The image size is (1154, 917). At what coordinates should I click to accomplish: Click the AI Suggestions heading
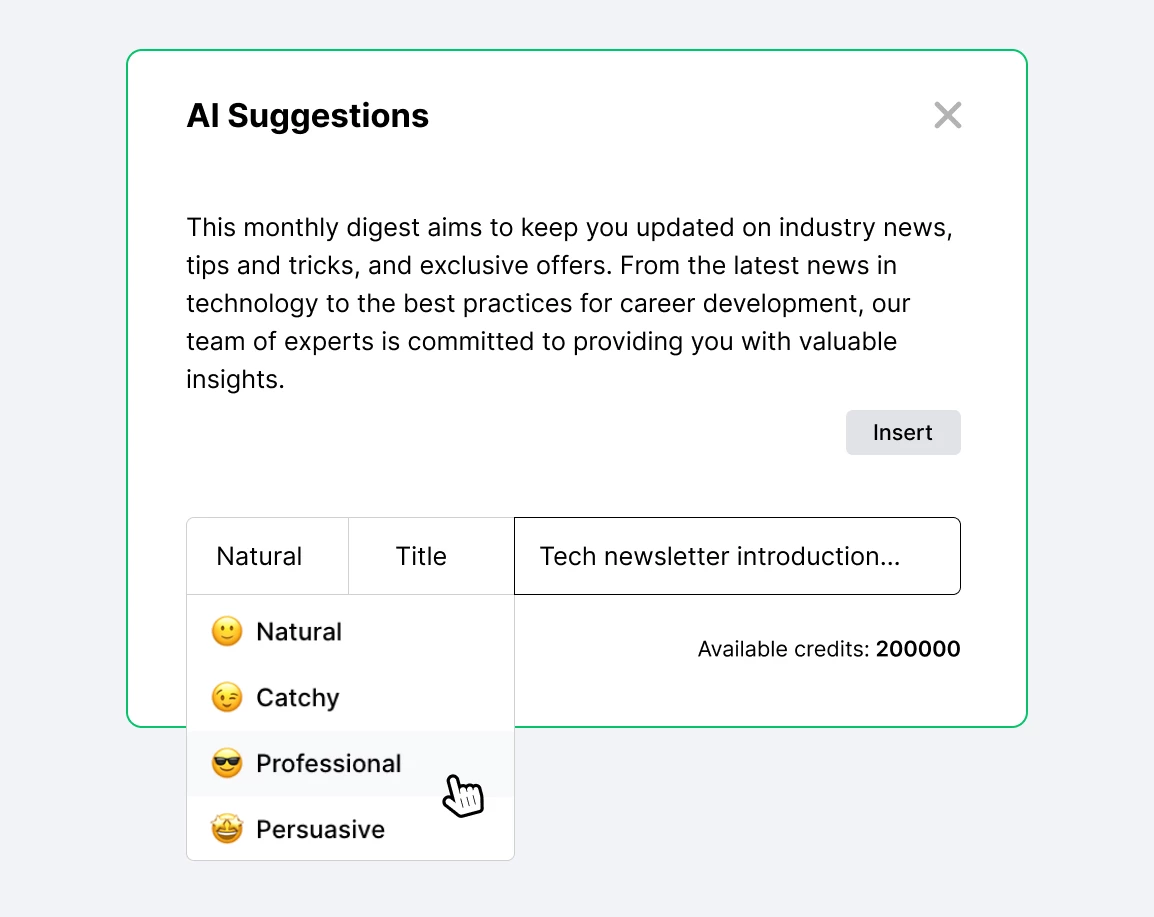pyautogui.click(x=308, y=116)
